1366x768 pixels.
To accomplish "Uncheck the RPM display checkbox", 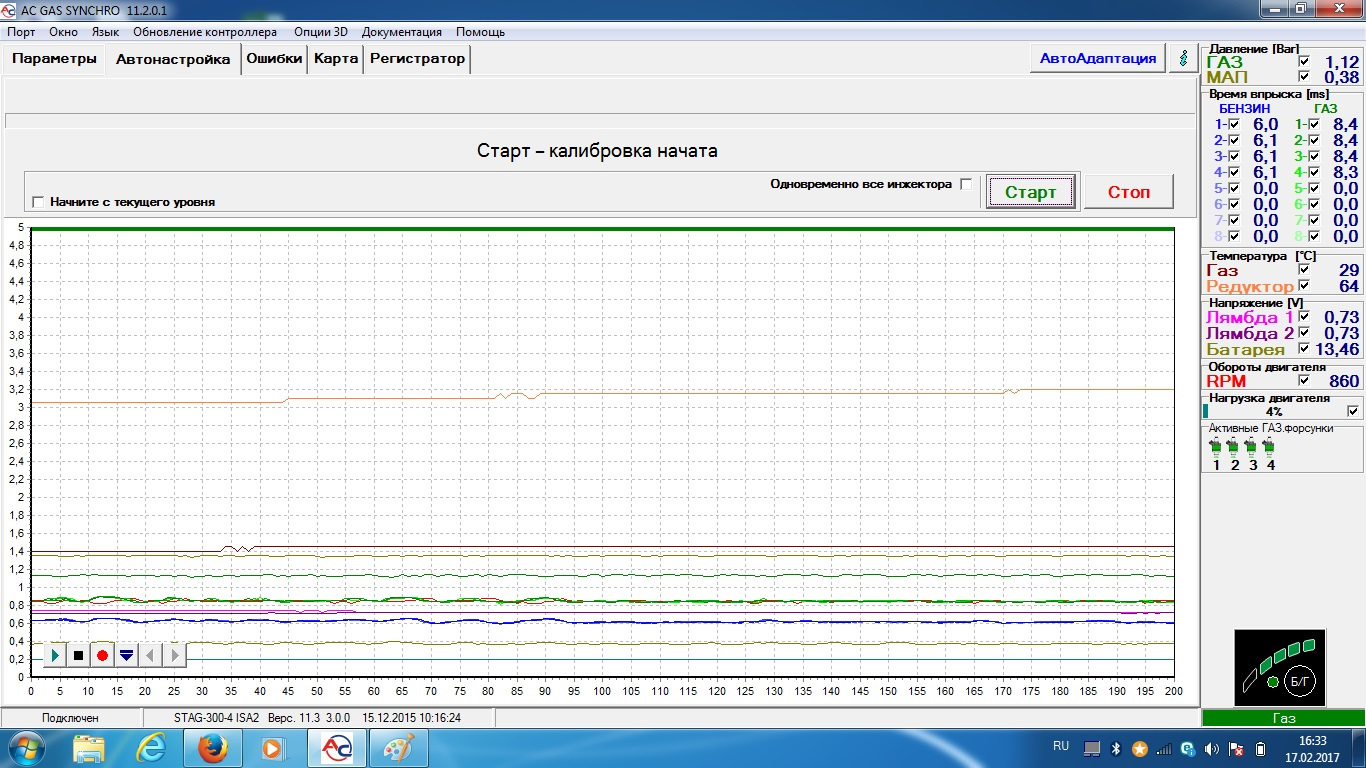I will point(1303,381).
